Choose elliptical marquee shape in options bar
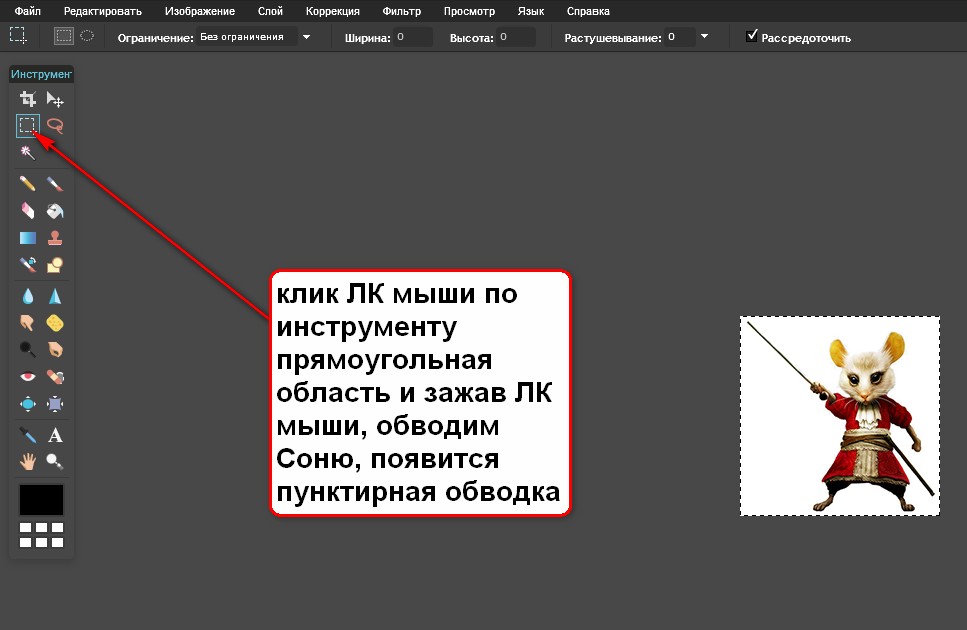 [87, 37]
